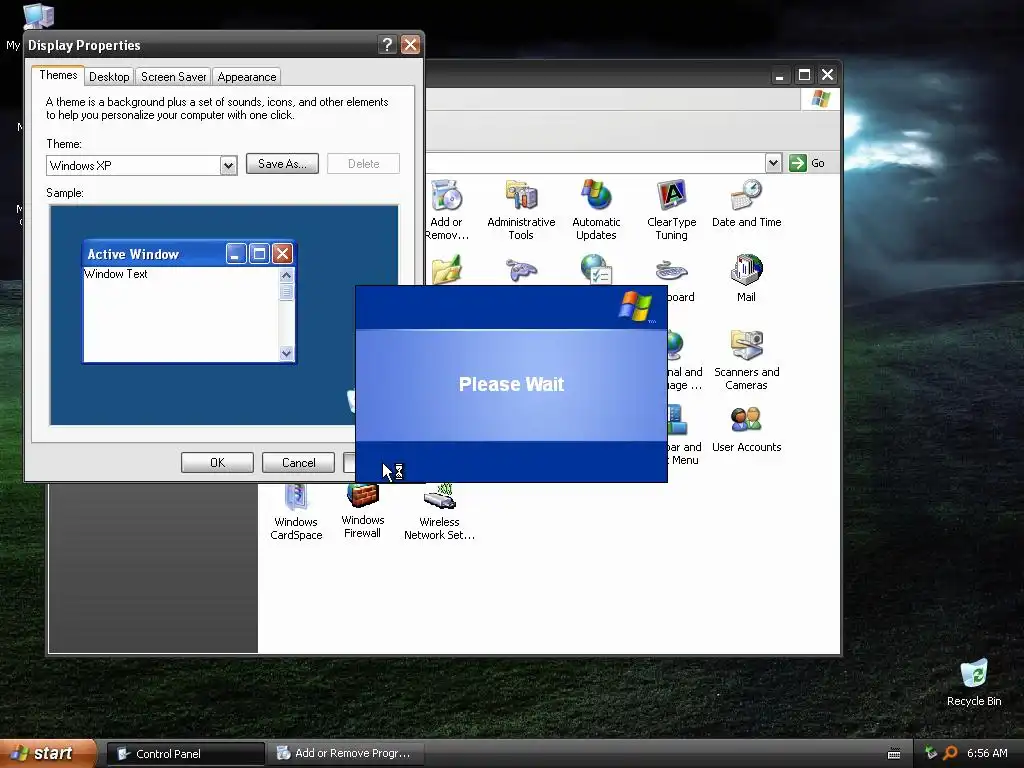Switch to Control Panel taskbar button

pyautogui.click(x=186, y=754)
